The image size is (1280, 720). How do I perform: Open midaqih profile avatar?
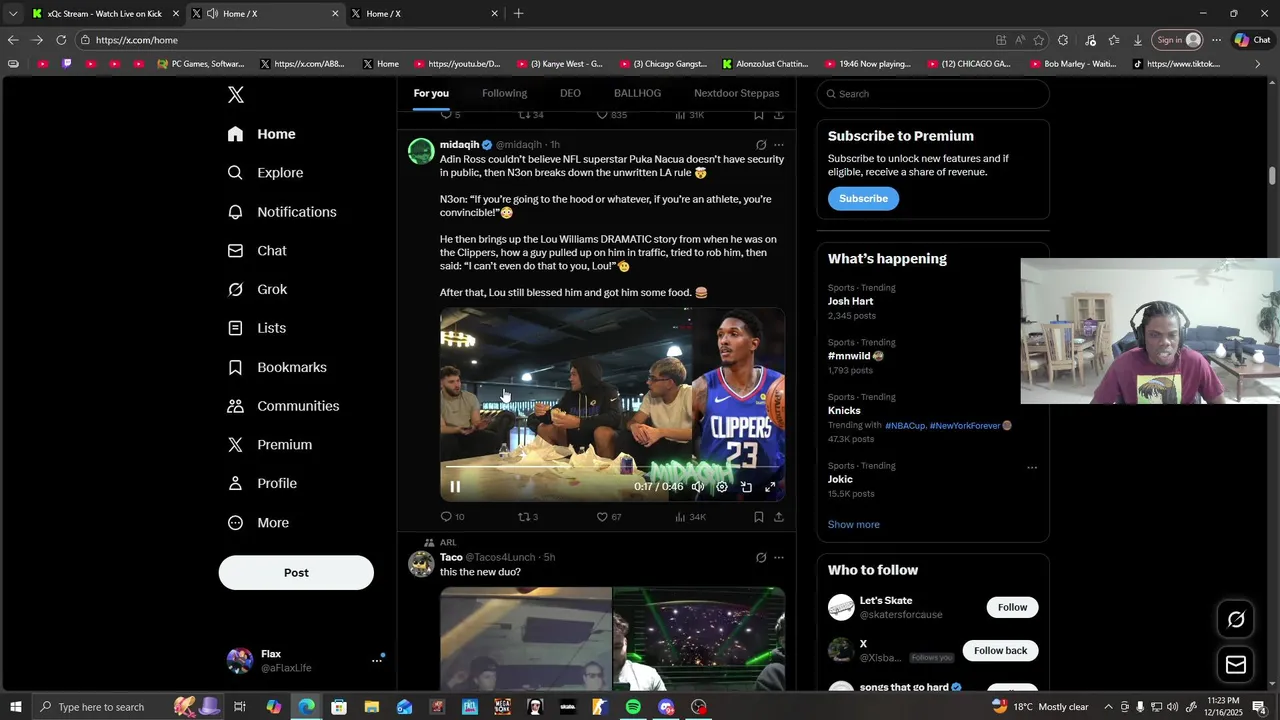[421, 151]
